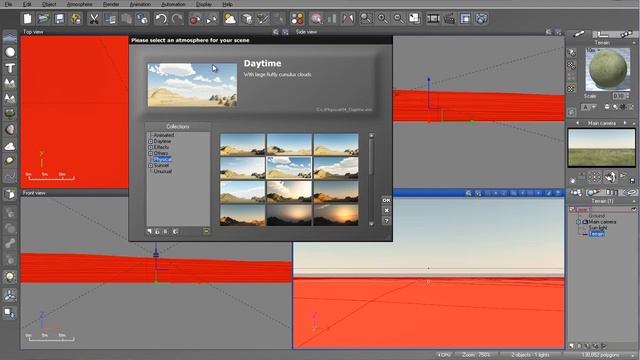Screen dimensions: 640x360
Task: Click the atmosphere thumbnail scrollbar
Action: point(371,180)
